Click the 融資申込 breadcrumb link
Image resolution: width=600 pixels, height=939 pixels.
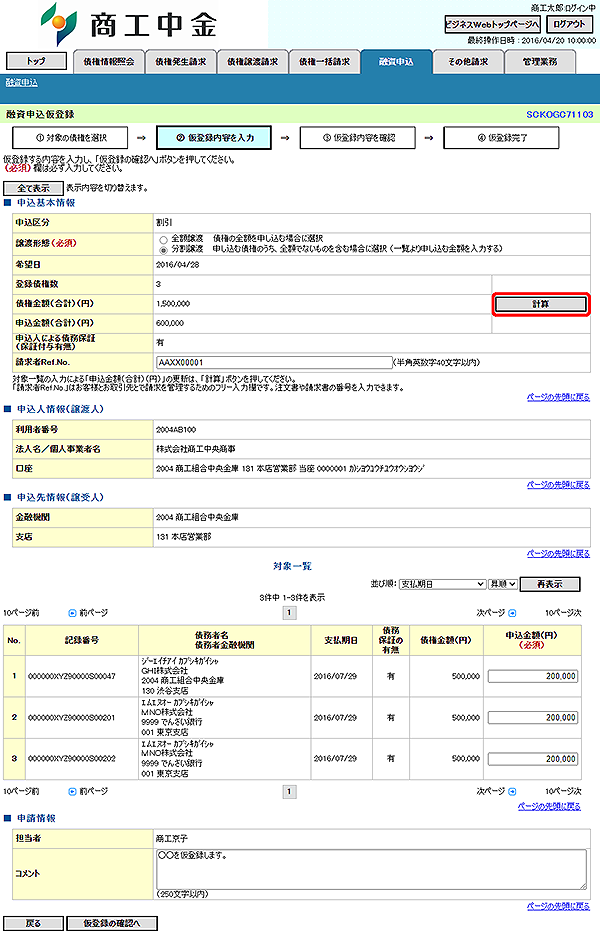(x=22, y=83)
